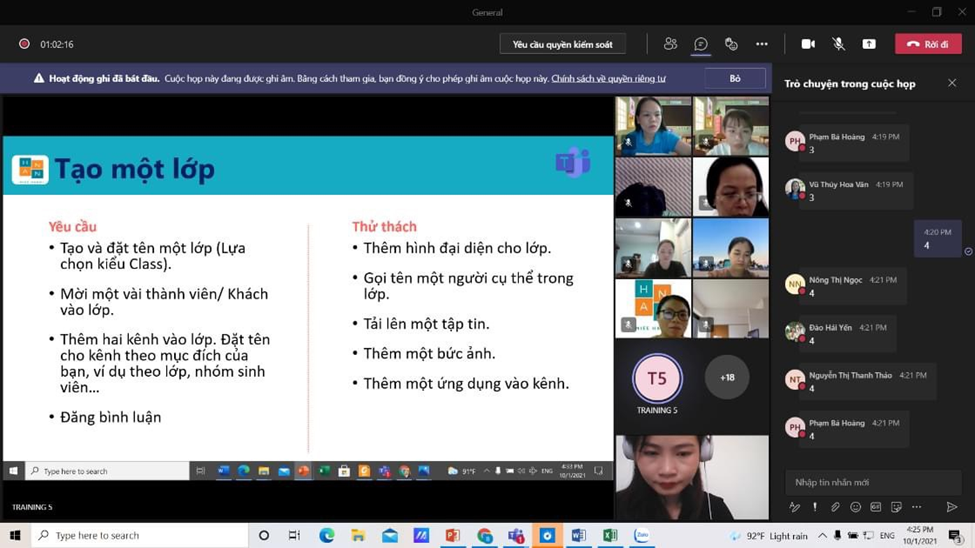Click the Nhập tin nhắn mới message box

tap(870, 482)
